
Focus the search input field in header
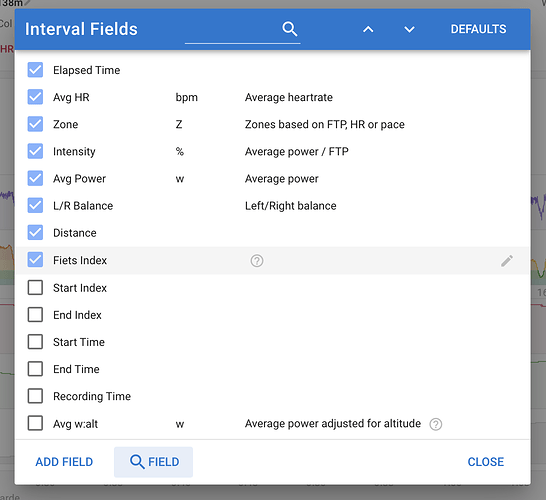click(x=233, y=30)
